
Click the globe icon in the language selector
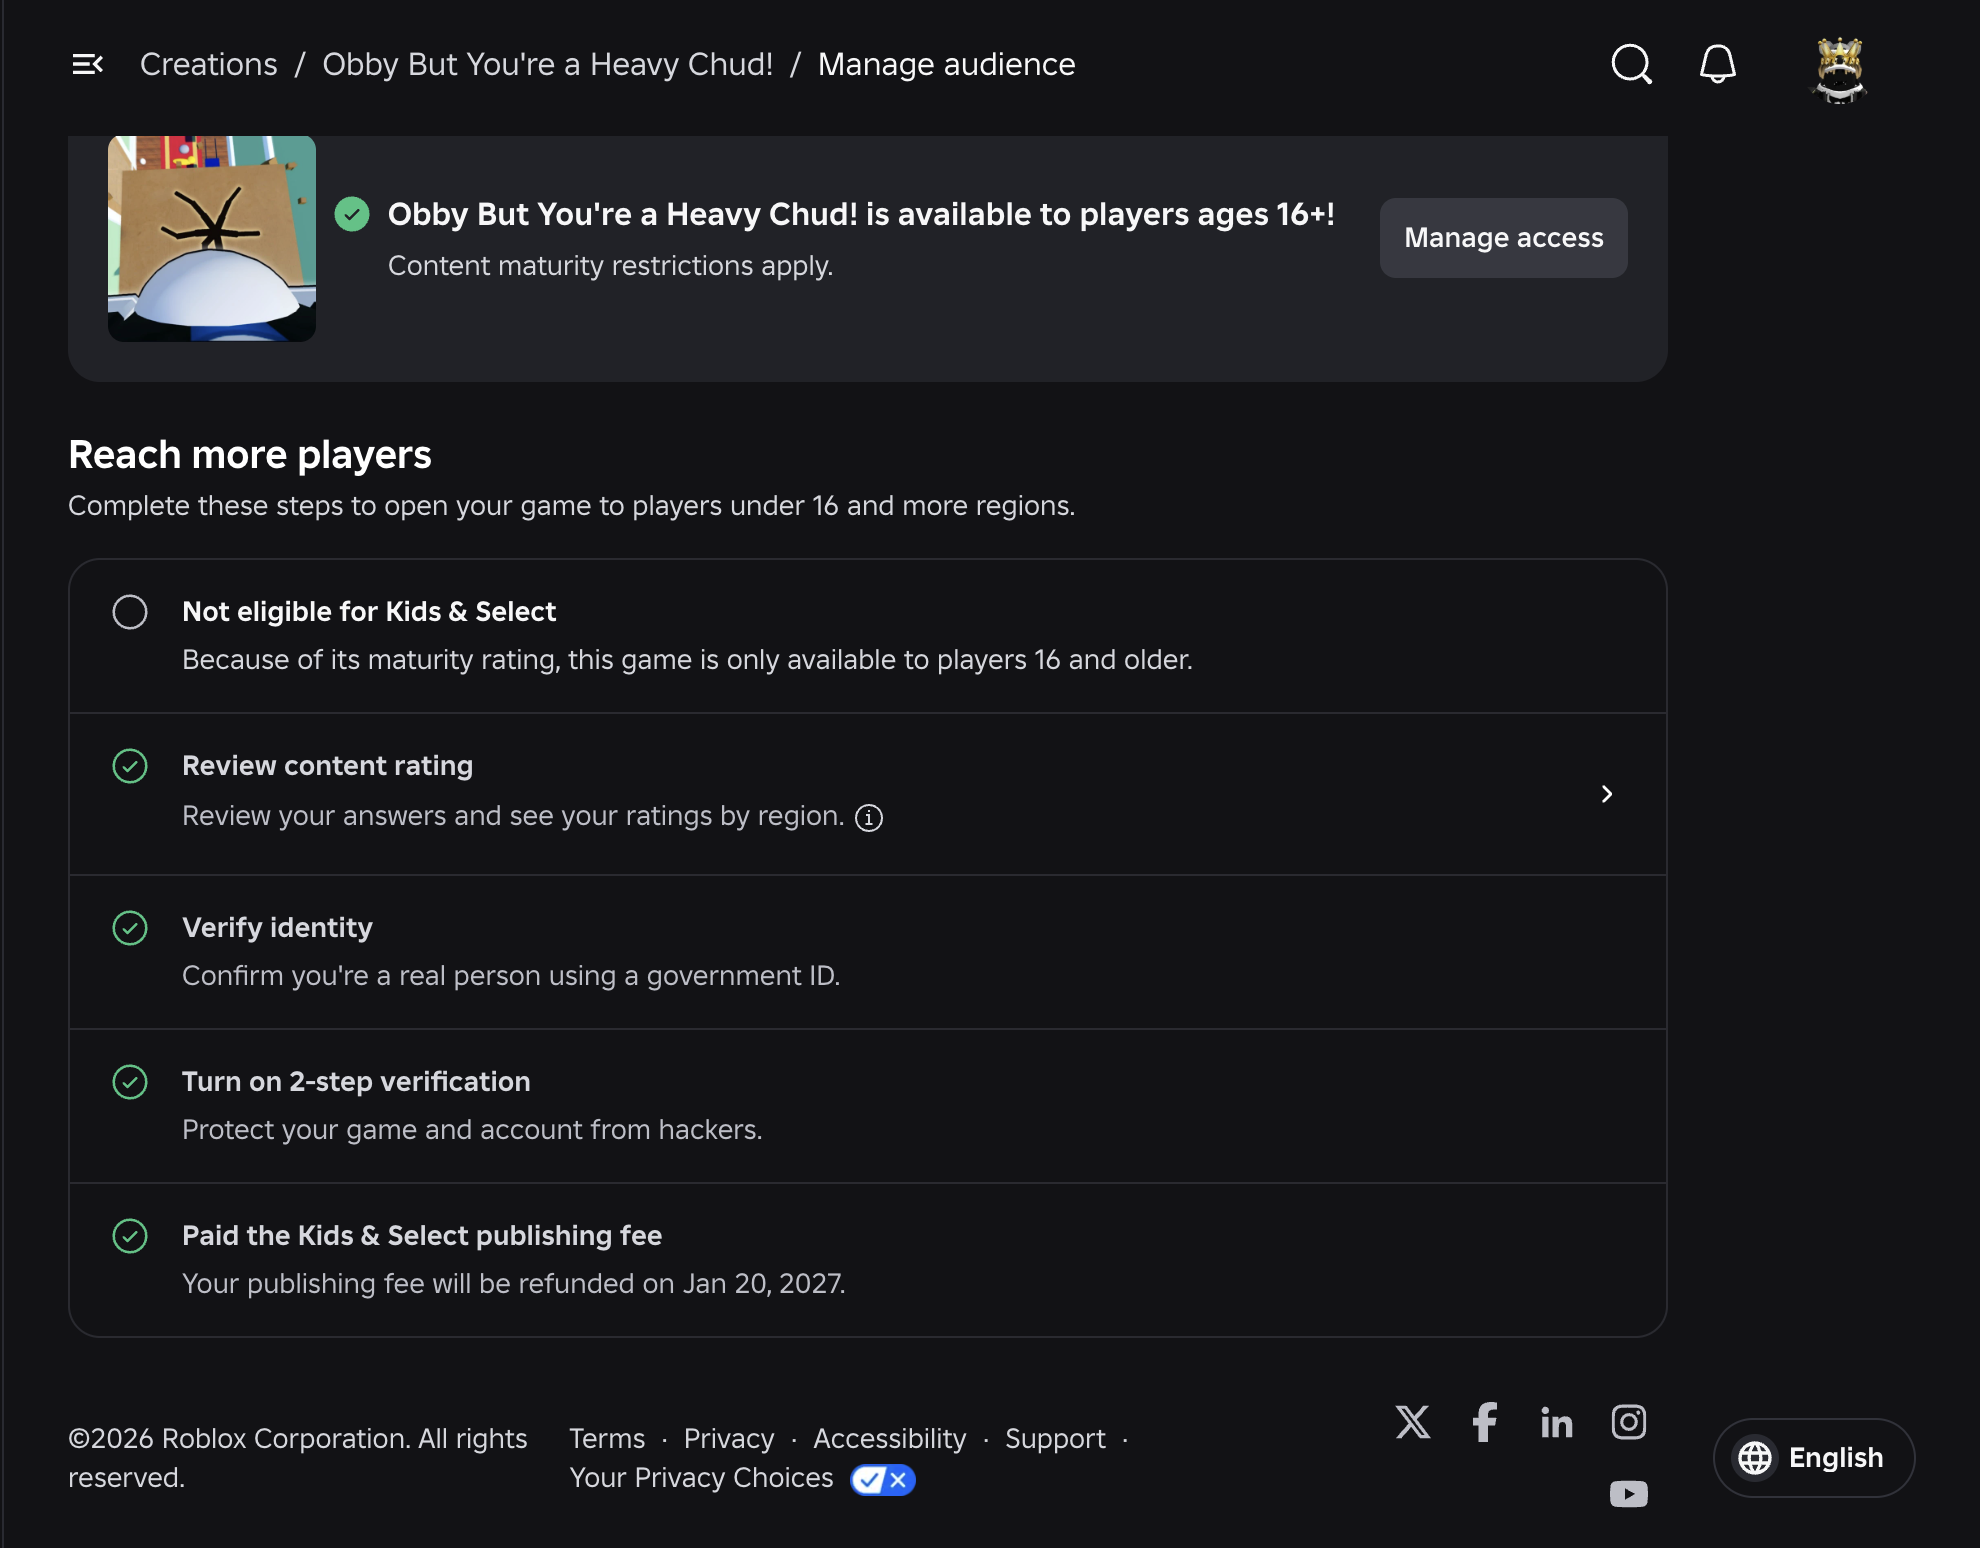tap(1755, 1458)
